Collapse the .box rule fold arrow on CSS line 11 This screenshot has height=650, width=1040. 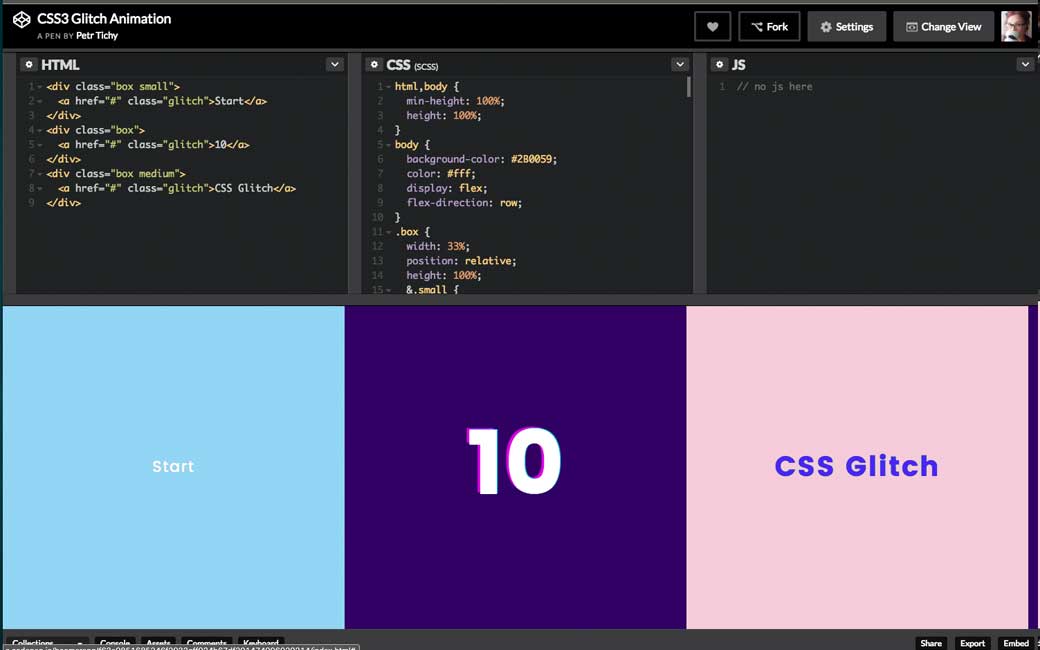(x=388, y=232)
